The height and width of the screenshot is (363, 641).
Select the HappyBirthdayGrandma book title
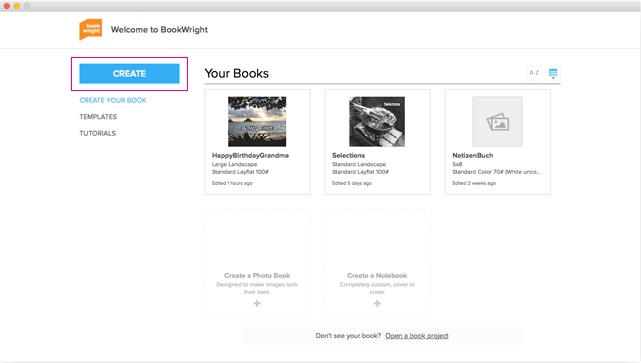[x=250, y=155]
